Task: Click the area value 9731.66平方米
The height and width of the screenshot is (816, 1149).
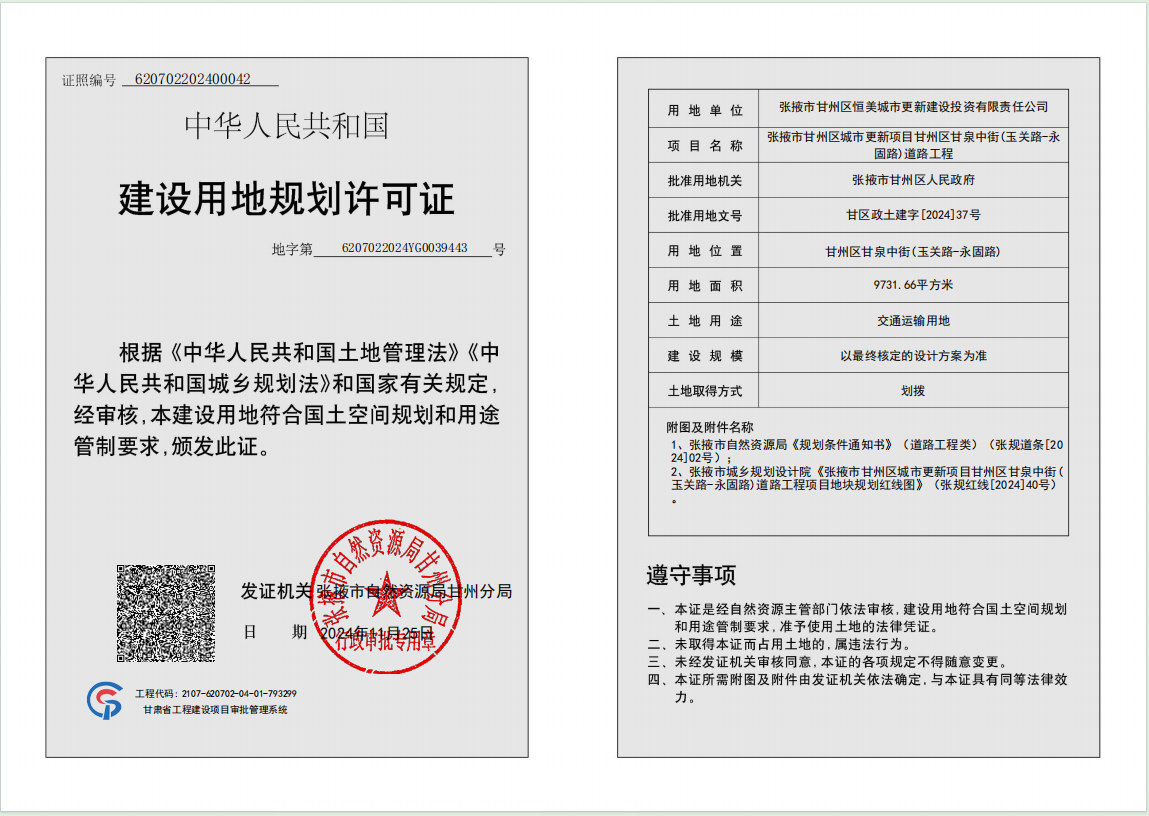Action: [914, 285]
